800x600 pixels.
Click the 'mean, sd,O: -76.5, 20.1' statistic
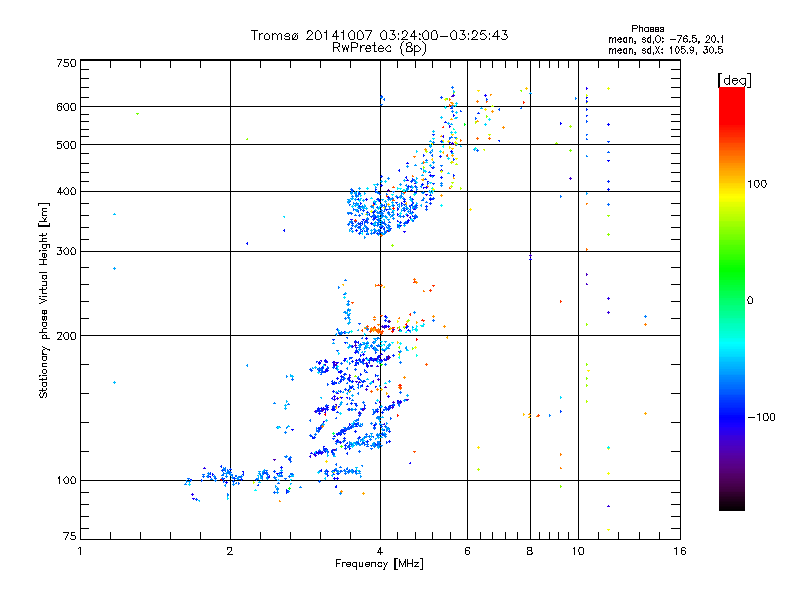[666, 39]
